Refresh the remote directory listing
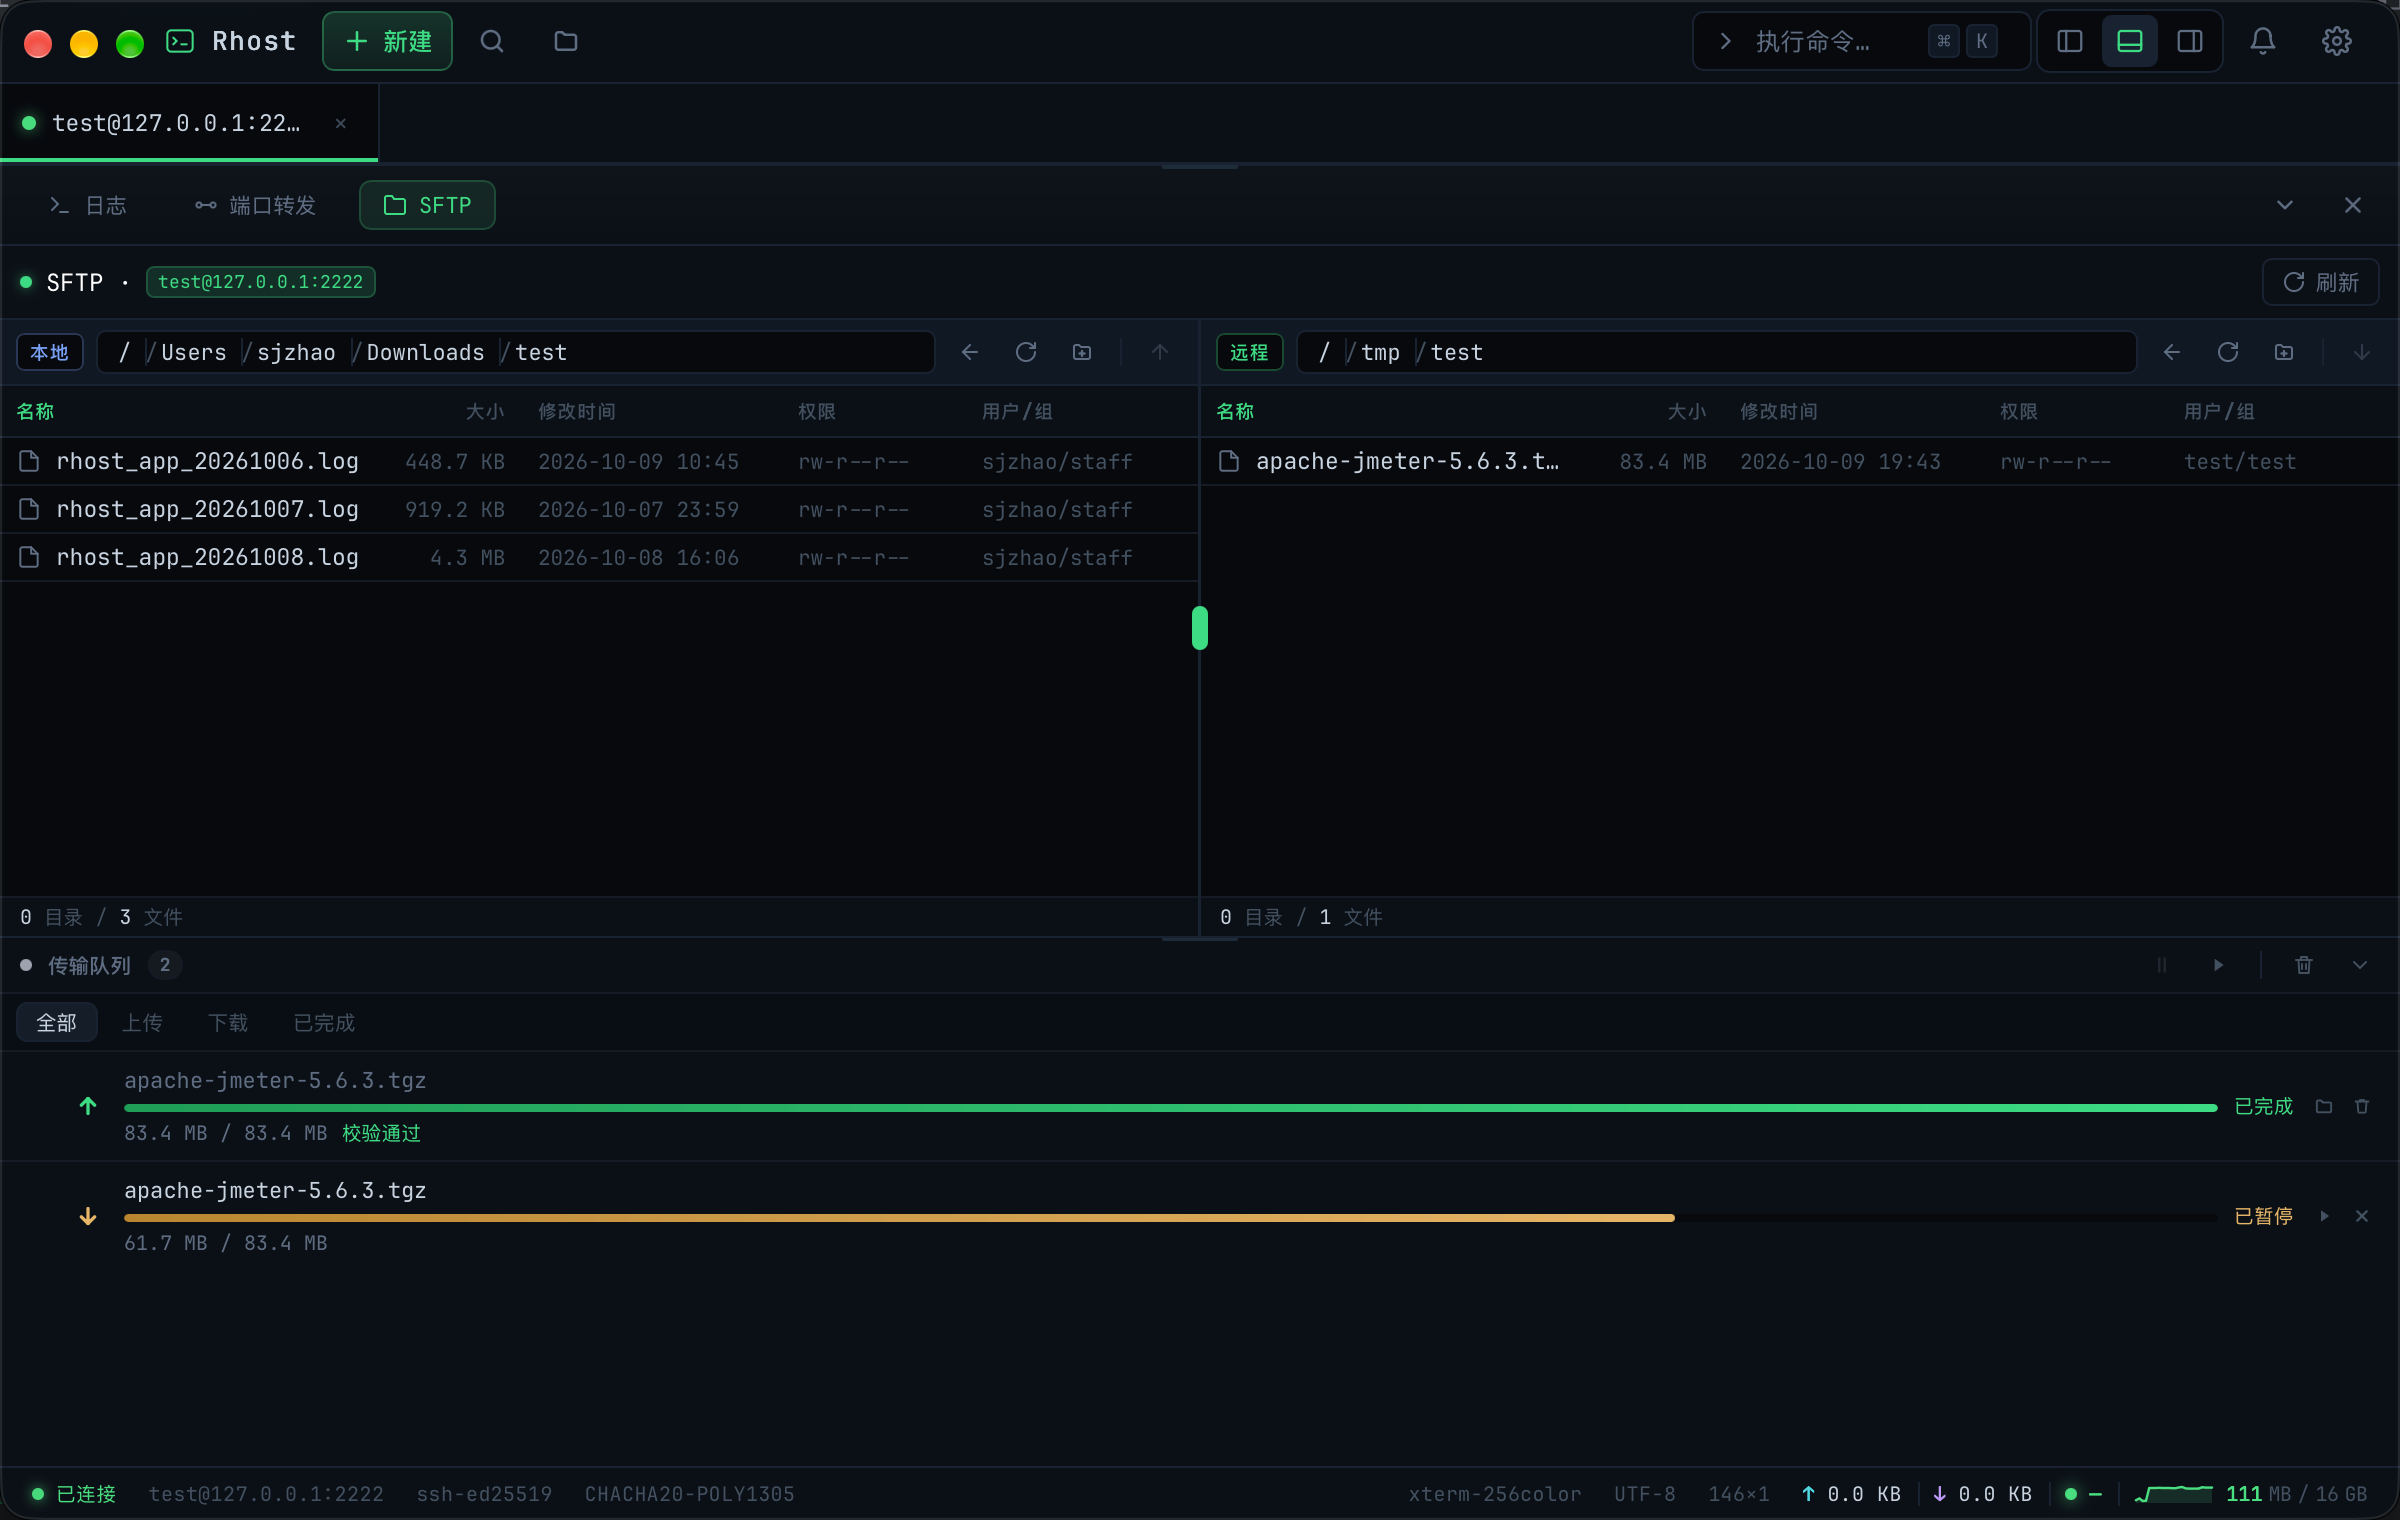This screenshot has height=1520, width=2400. 2228,352
